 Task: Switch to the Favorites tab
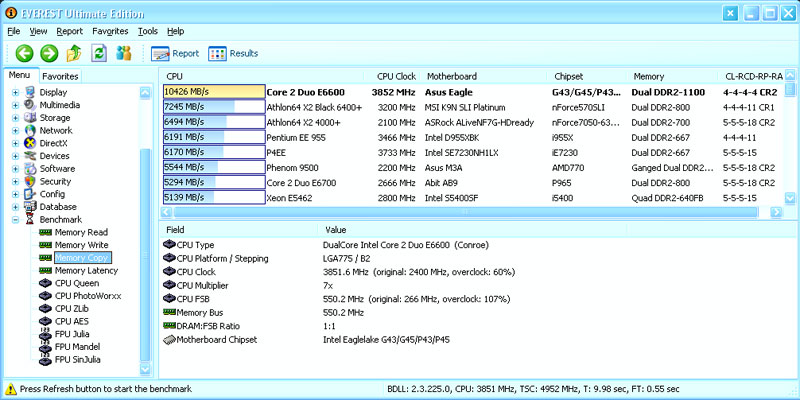coord(60,77)
